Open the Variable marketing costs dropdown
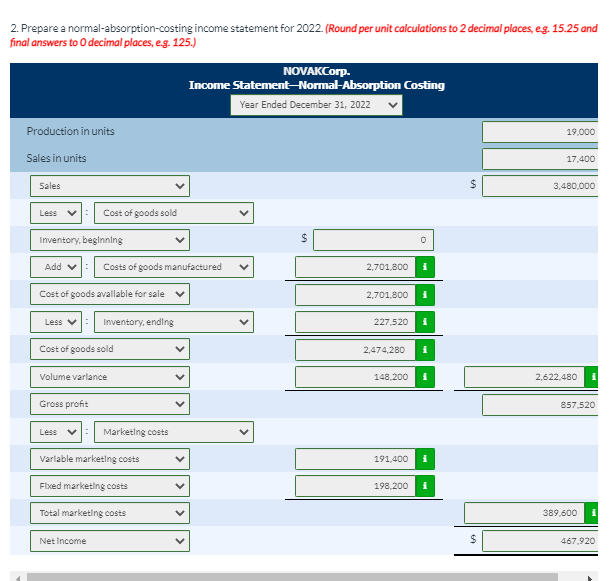 (110, 459)
